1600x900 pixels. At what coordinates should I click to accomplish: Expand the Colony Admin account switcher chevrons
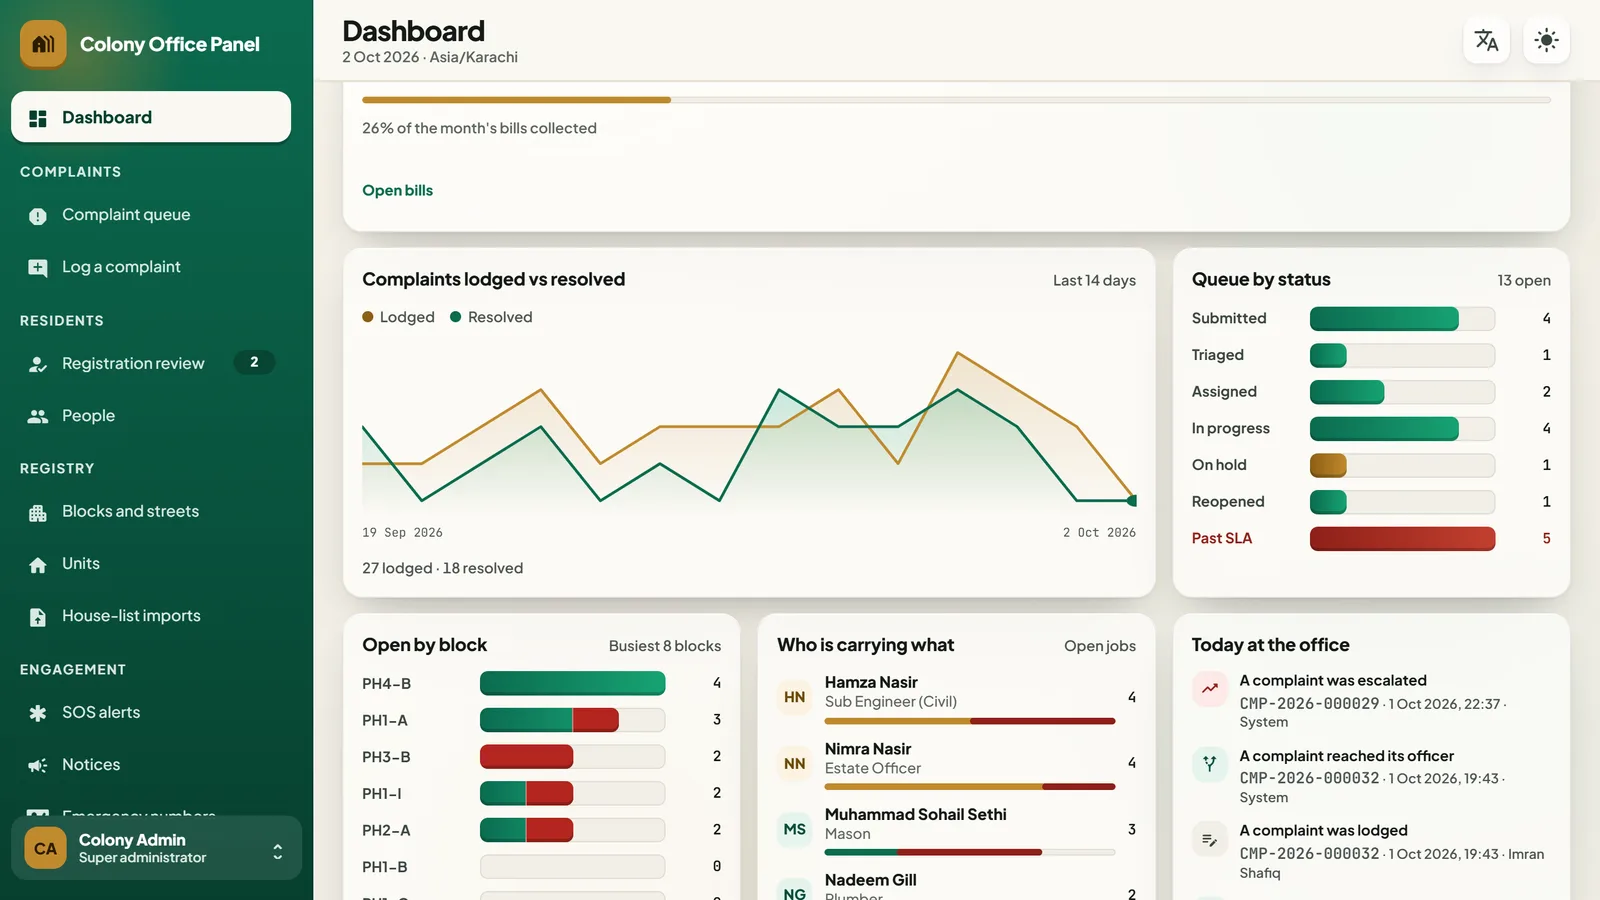[277, 851]
